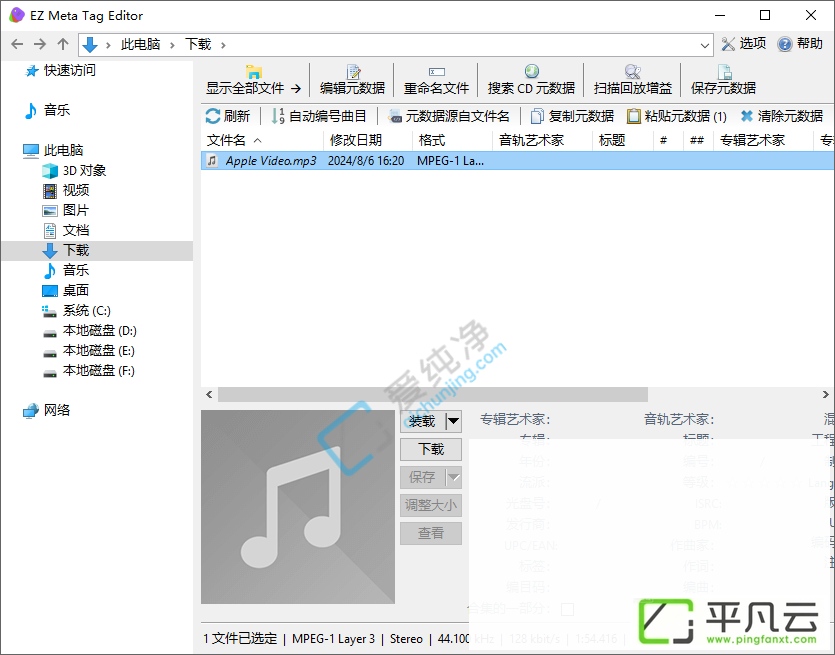The image size is (835, 655).
Task: Click 保存元数据 toolbar button
Action: 723,79
